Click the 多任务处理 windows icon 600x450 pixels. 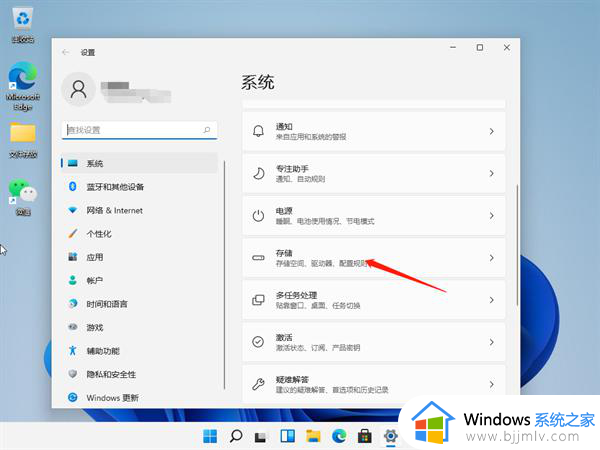(x=258, y=300)
